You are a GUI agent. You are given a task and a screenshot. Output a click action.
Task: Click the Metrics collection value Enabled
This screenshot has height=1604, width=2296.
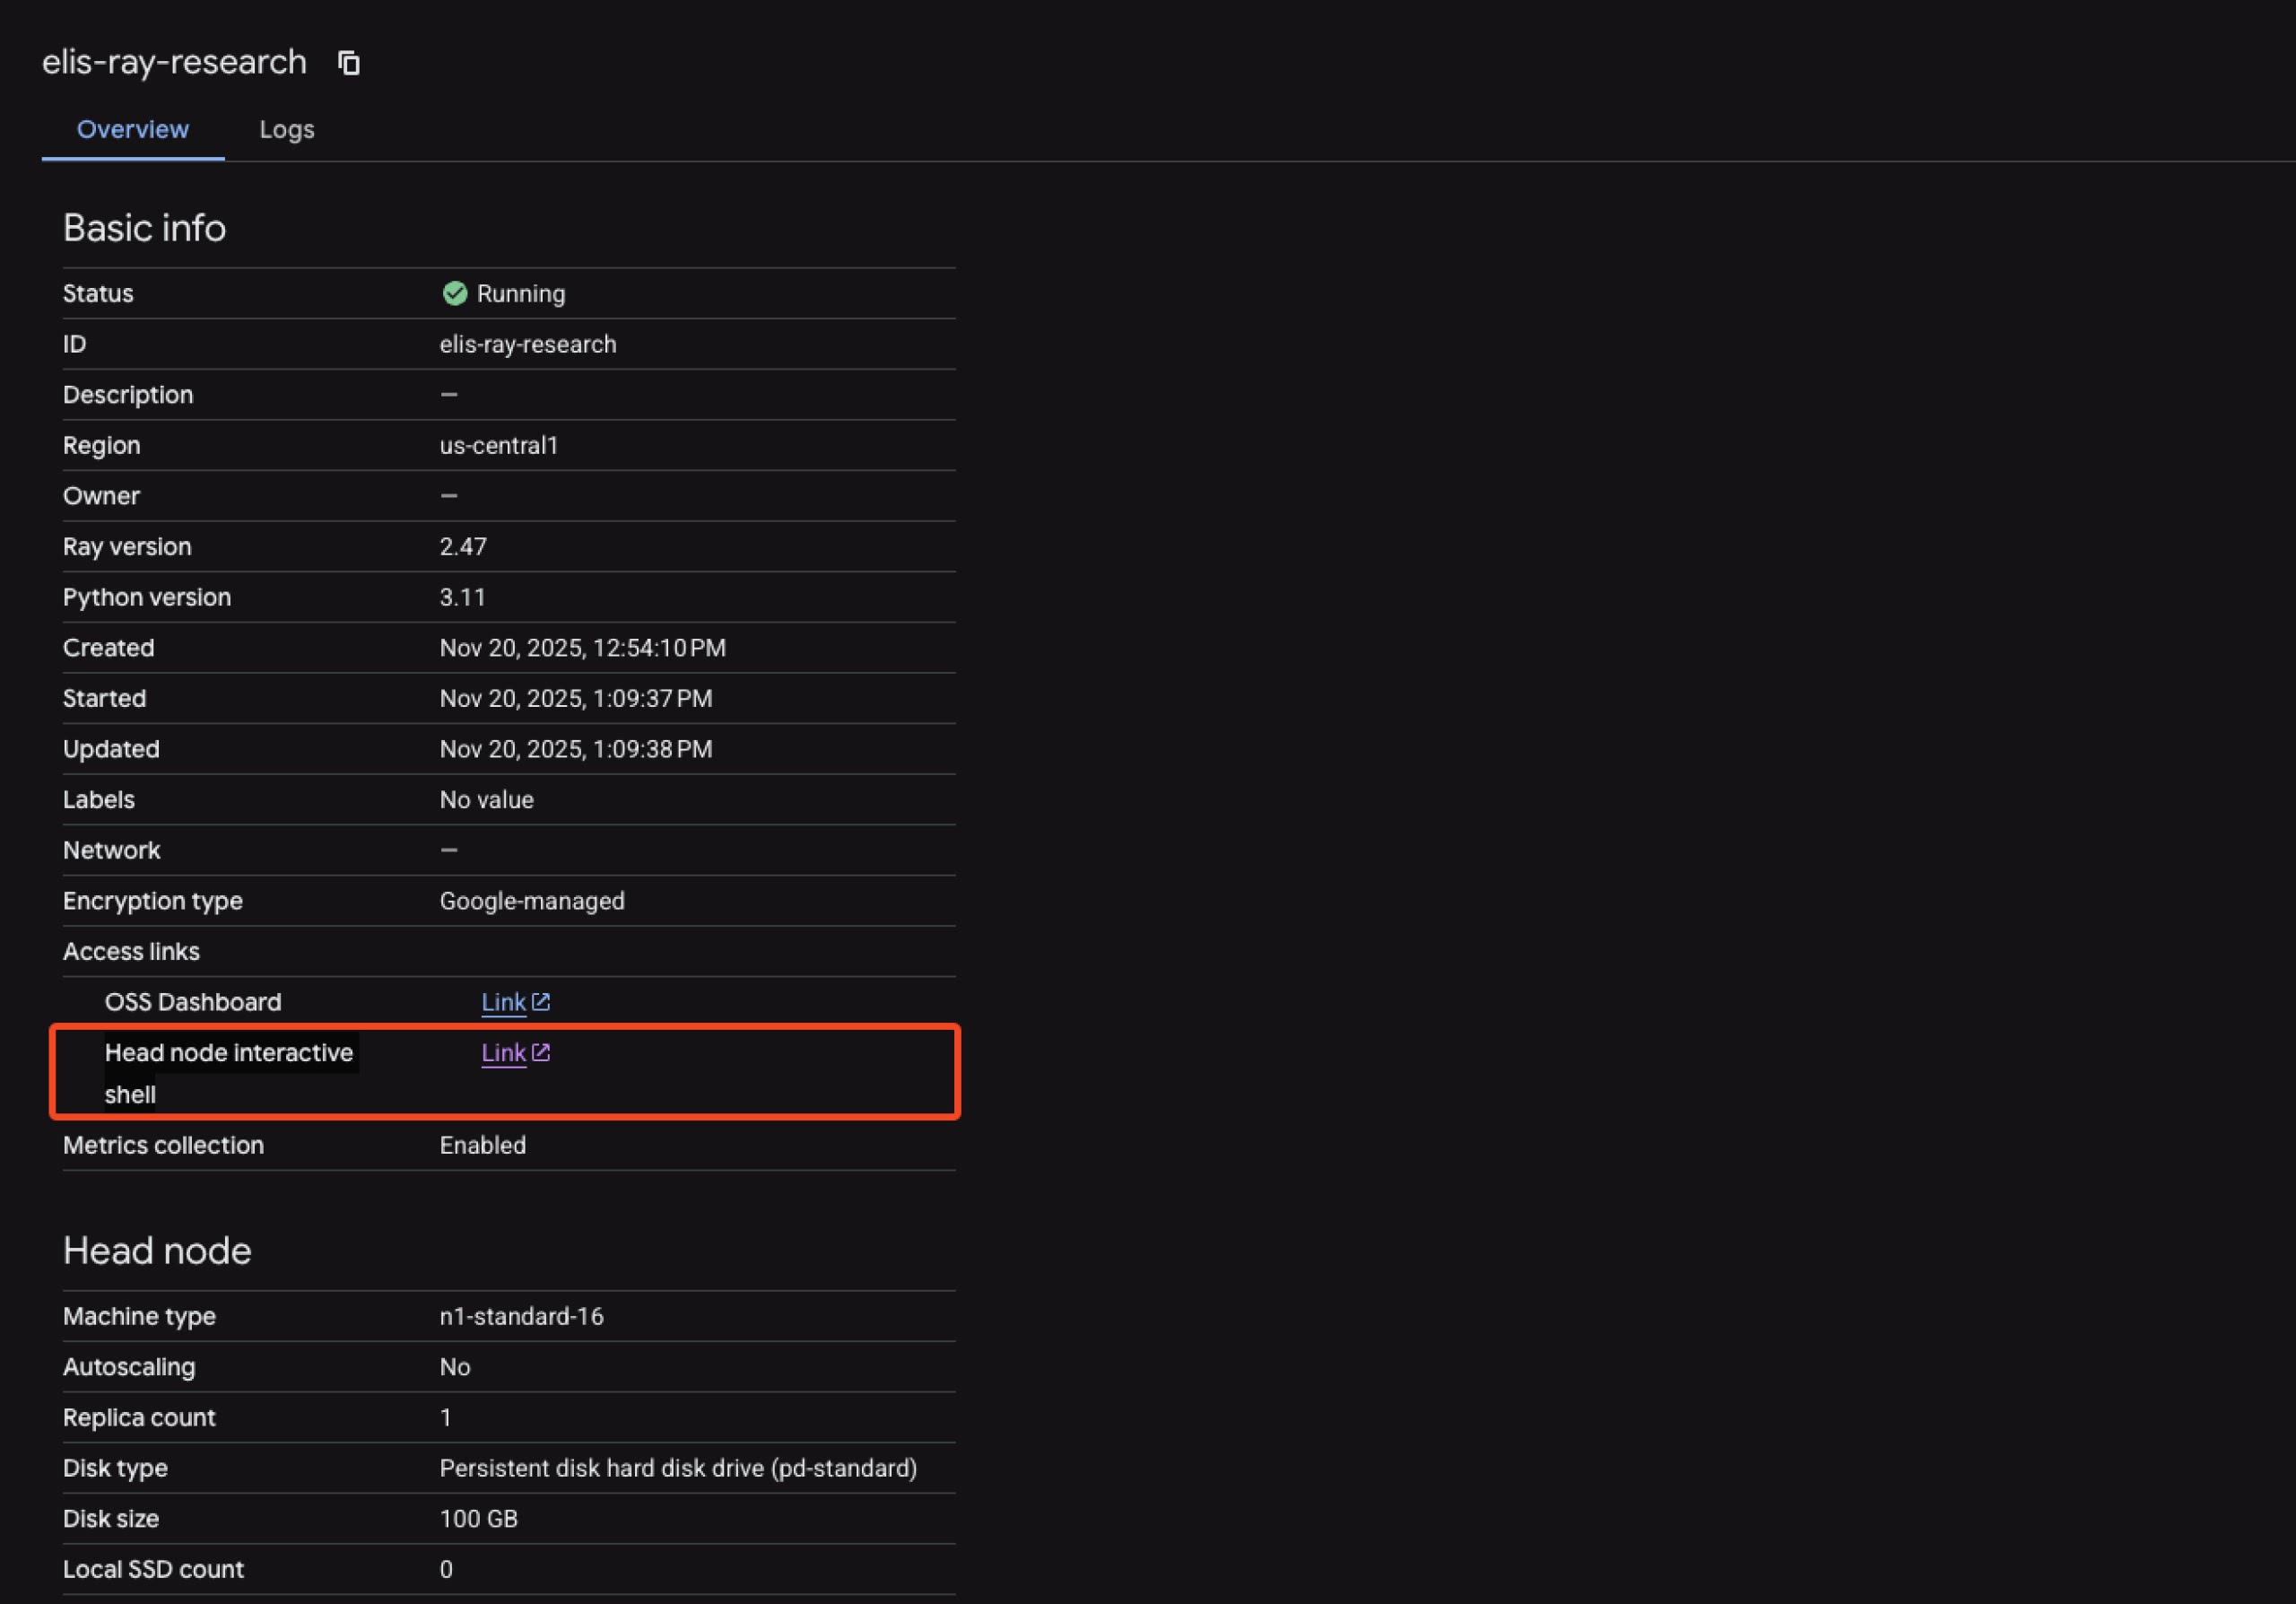482,1145
